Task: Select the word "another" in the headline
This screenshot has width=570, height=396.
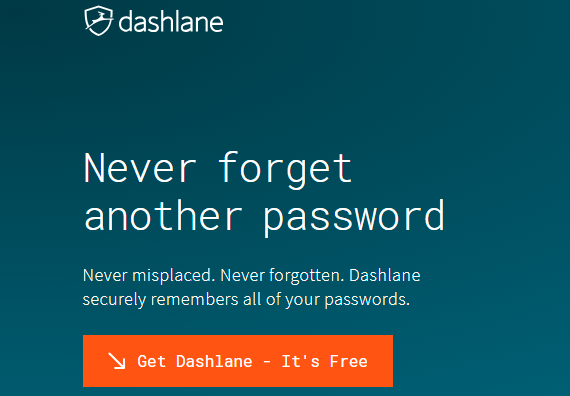Action: (163, 215)
